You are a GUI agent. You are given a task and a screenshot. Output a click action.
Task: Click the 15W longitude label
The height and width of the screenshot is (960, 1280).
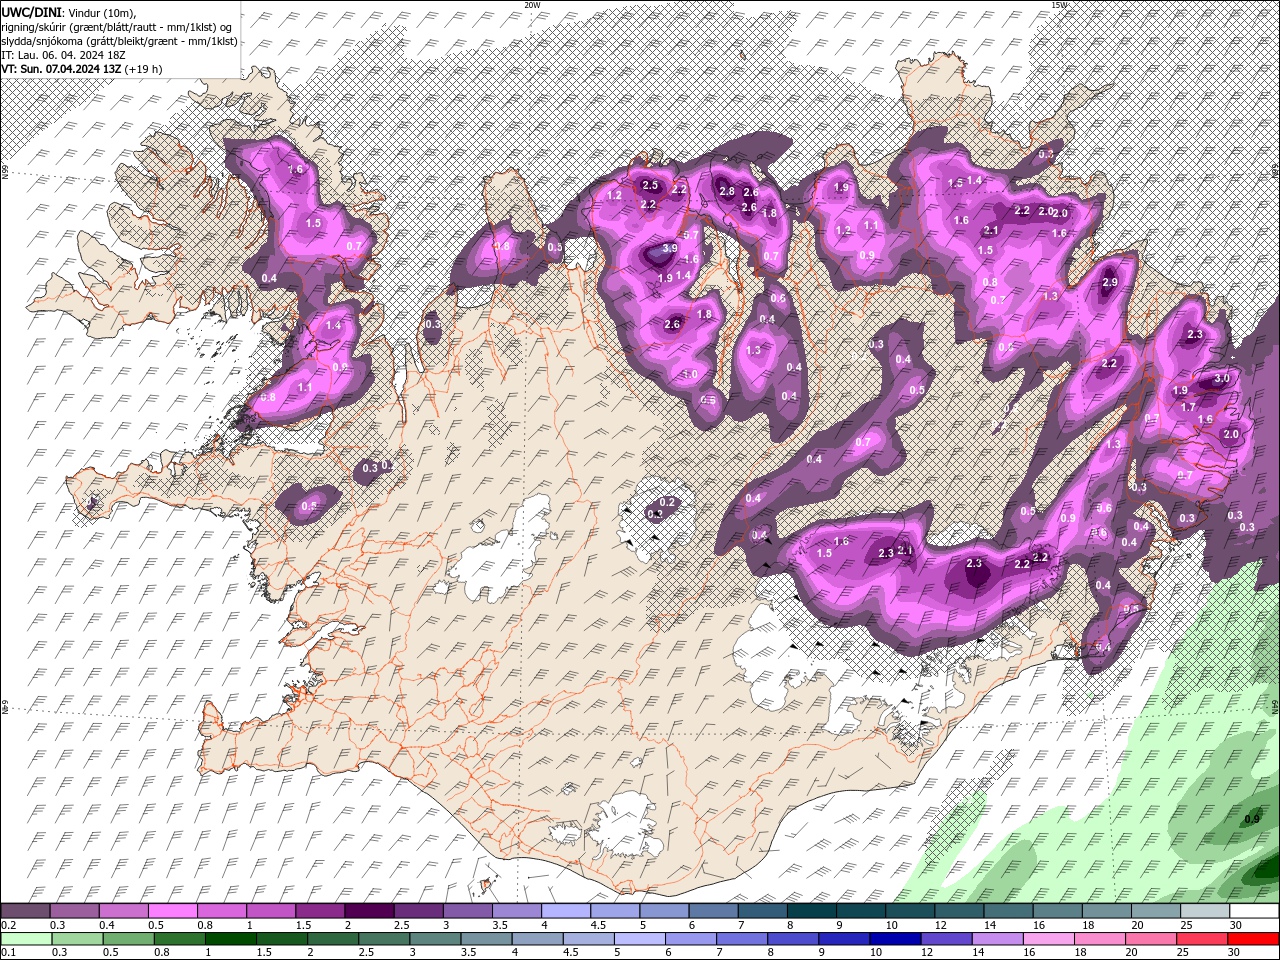tap(1059, 5)
